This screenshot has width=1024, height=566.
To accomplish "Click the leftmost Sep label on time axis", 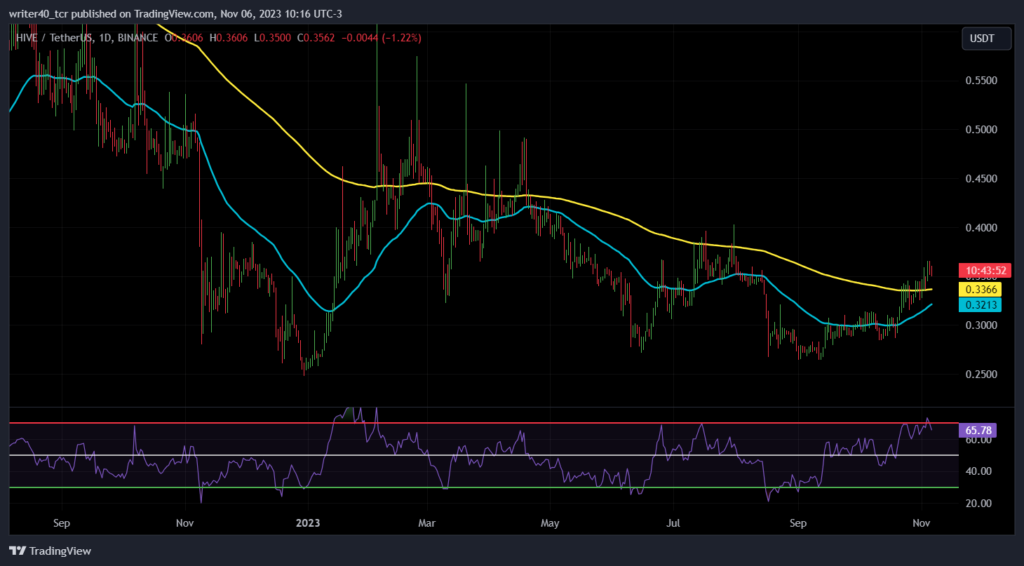I will pyautogui.click(x=61, y=523).
